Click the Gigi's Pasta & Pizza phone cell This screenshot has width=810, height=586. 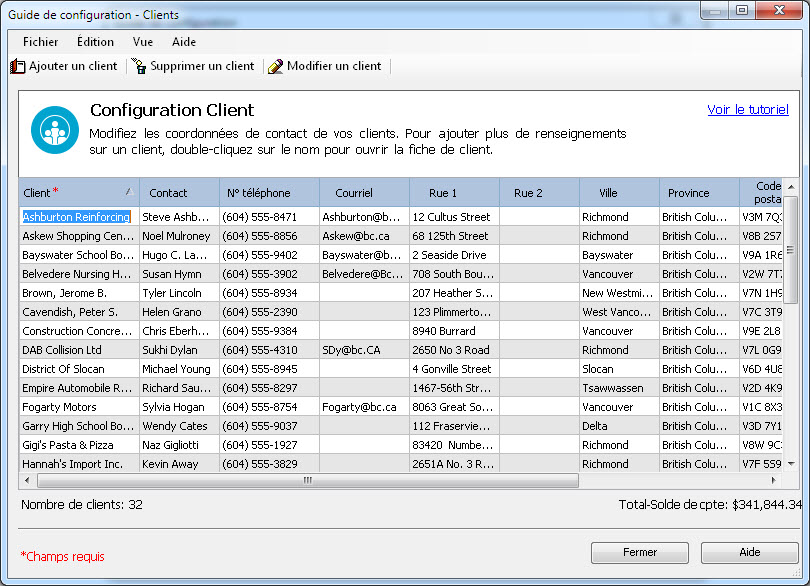pyautogui.click(x=259, y=445)
